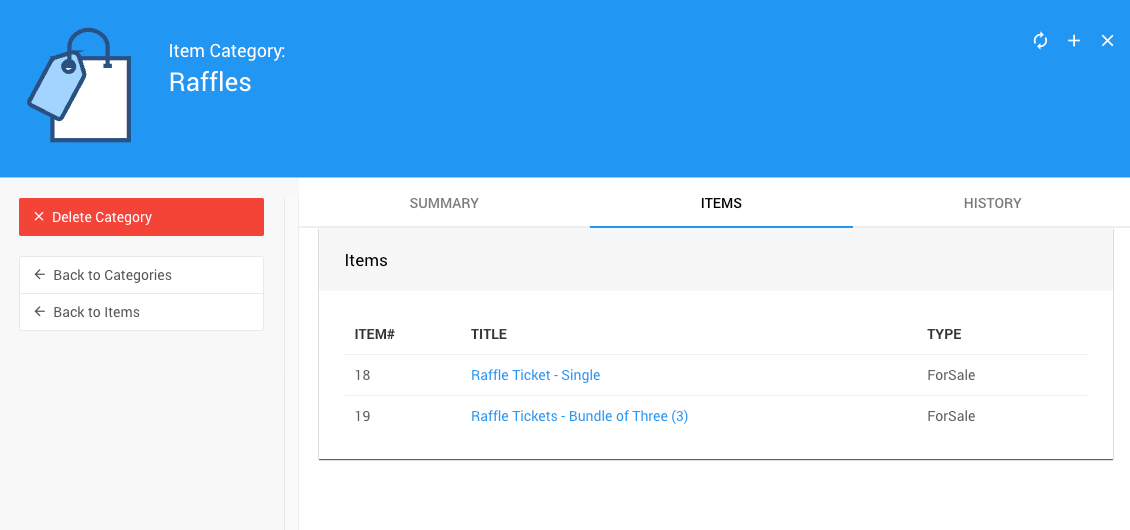Switch to the Summary tab
The height and width of the screenshot is (530, 1130).
444,203
